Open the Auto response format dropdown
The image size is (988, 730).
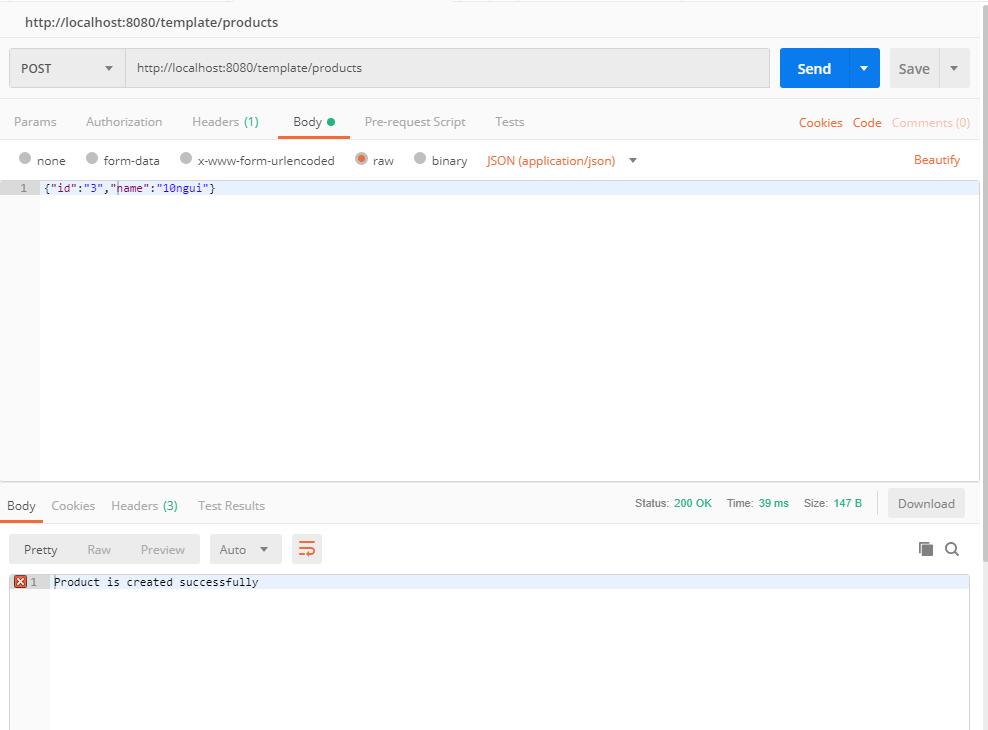(x=244, y=549)
